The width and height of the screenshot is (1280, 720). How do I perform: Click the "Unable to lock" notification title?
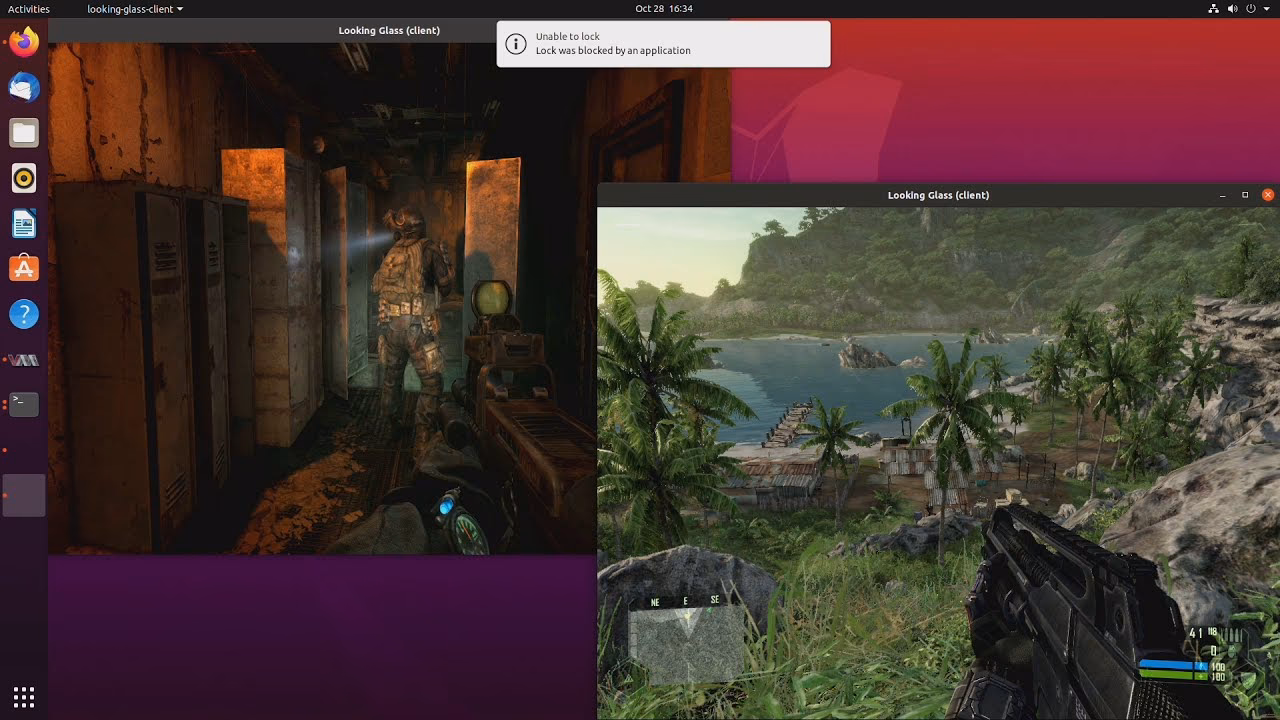(x=568, y=37)
